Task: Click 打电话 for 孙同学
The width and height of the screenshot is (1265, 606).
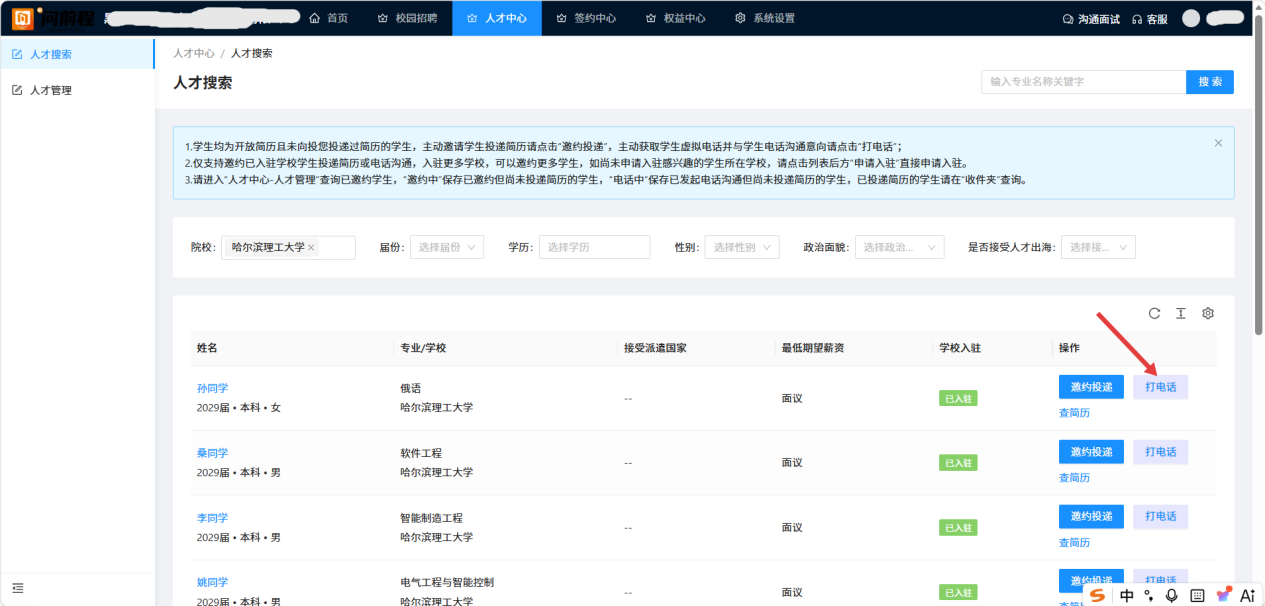Action: click(1160, 387)
